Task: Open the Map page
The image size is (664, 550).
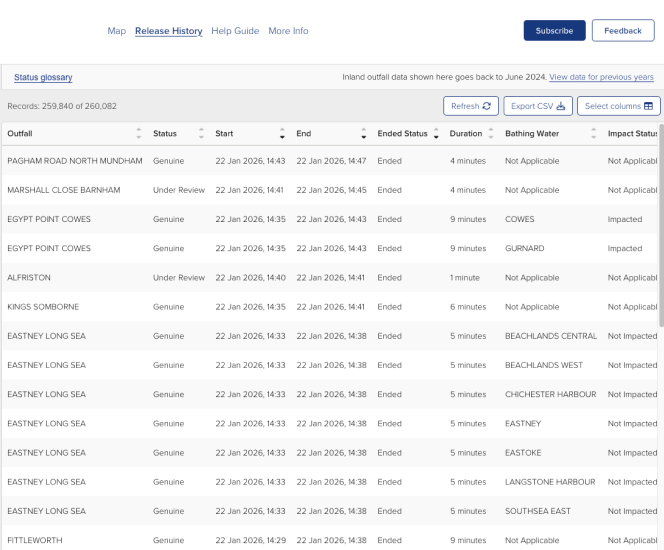Action: (x=116, y=31)
